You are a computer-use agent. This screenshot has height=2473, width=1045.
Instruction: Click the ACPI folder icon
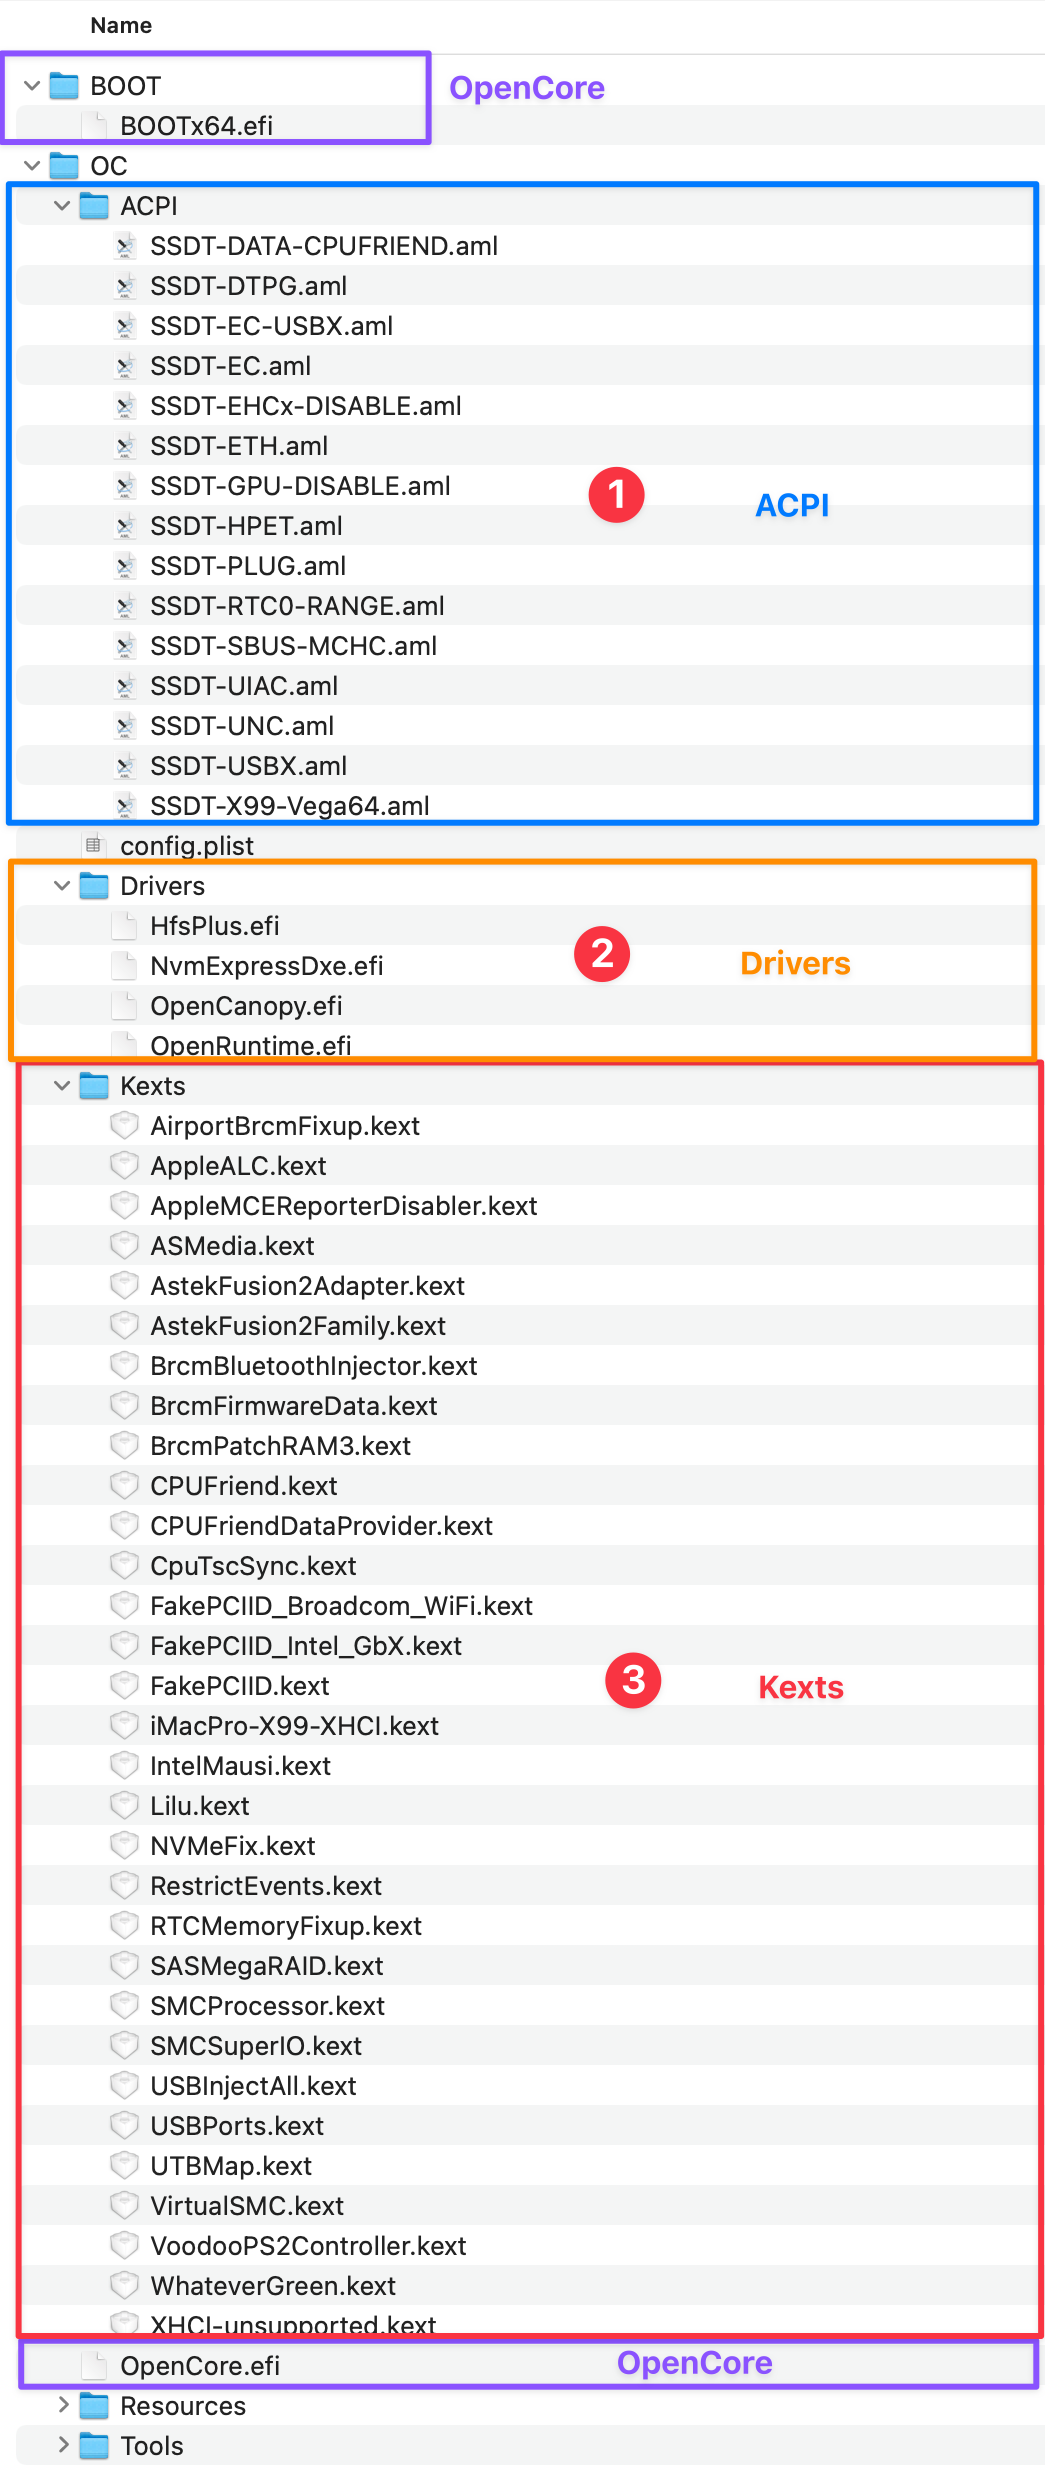pyautogui.click(x=94, y=206)
